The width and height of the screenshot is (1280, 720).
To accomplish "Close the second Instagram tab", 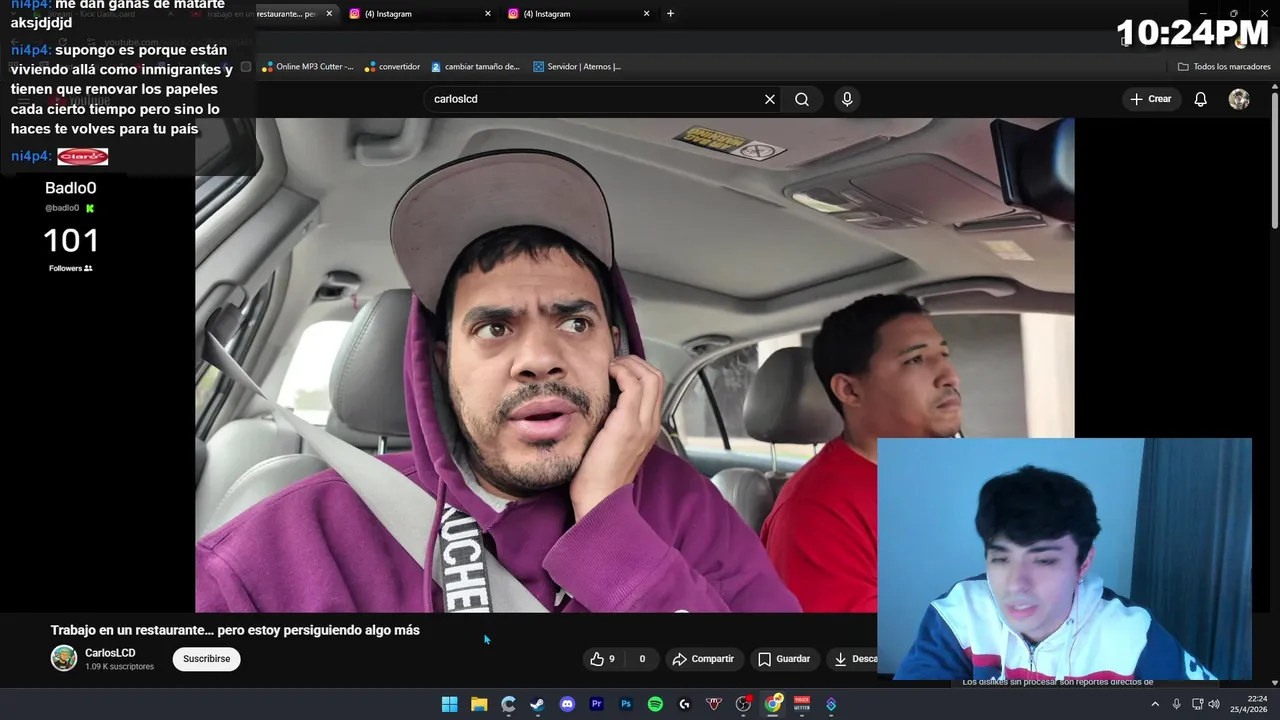I will click(646, 14).
